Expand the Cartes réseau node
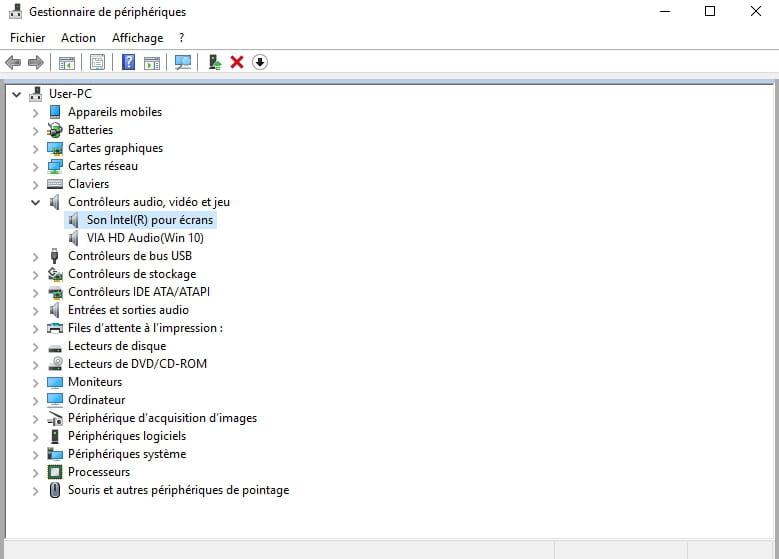 coord(36,167)
